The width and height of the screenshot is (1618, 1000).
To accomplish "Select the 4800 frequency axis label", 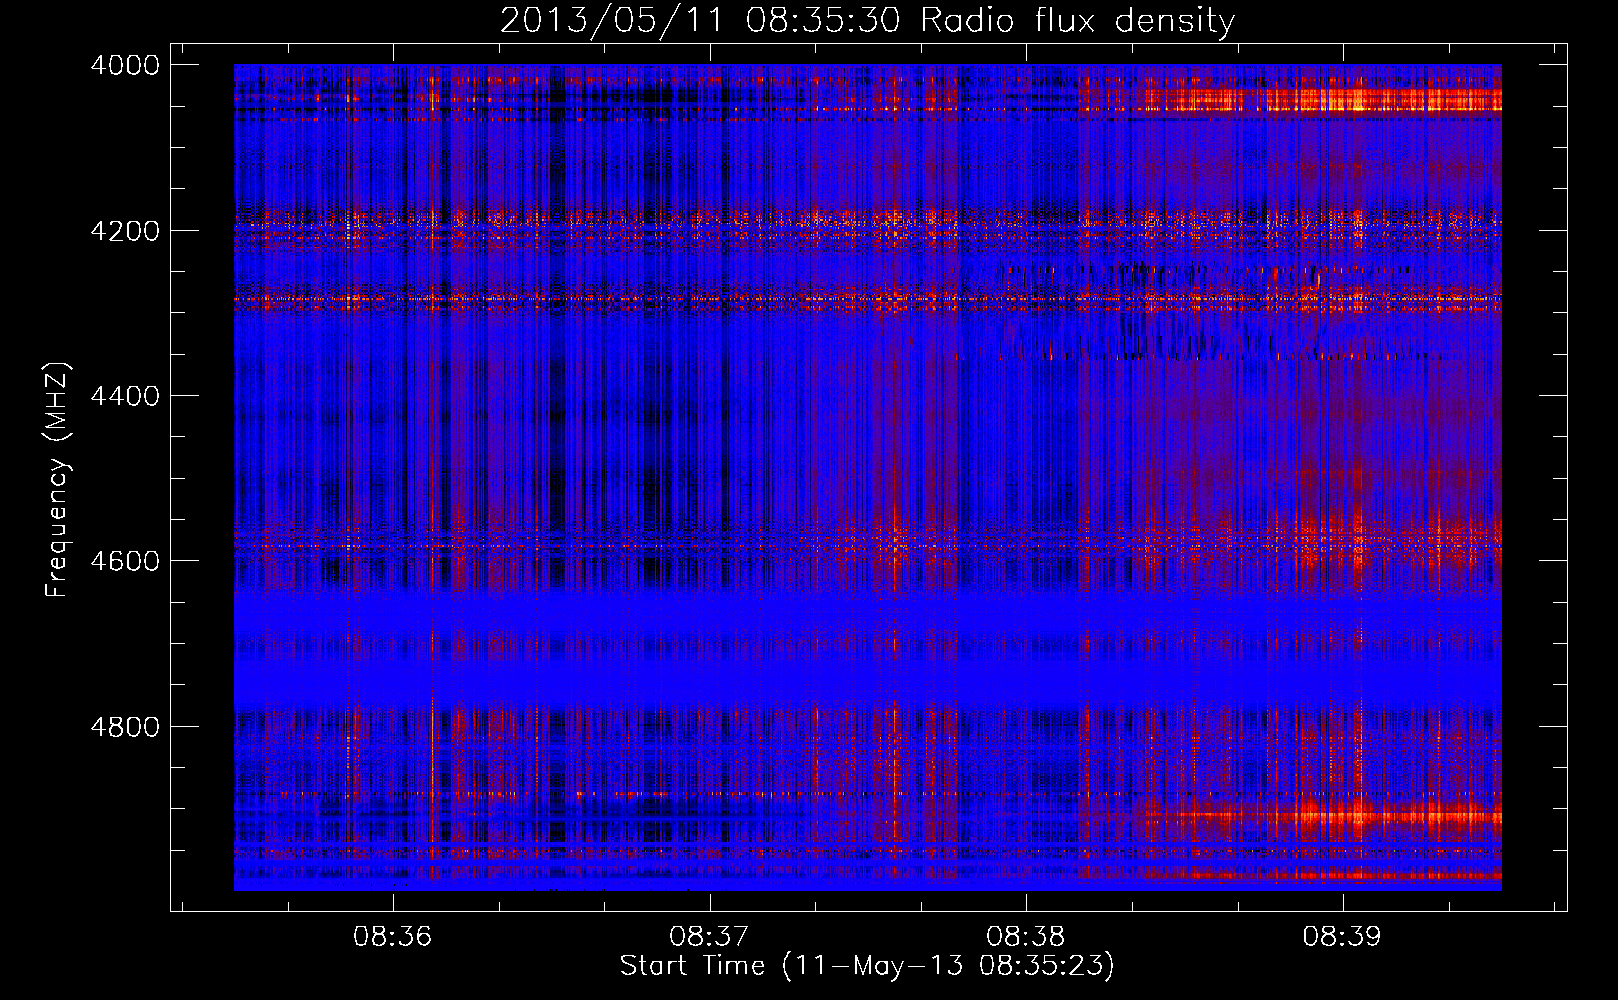I will [x=125, y=727].
